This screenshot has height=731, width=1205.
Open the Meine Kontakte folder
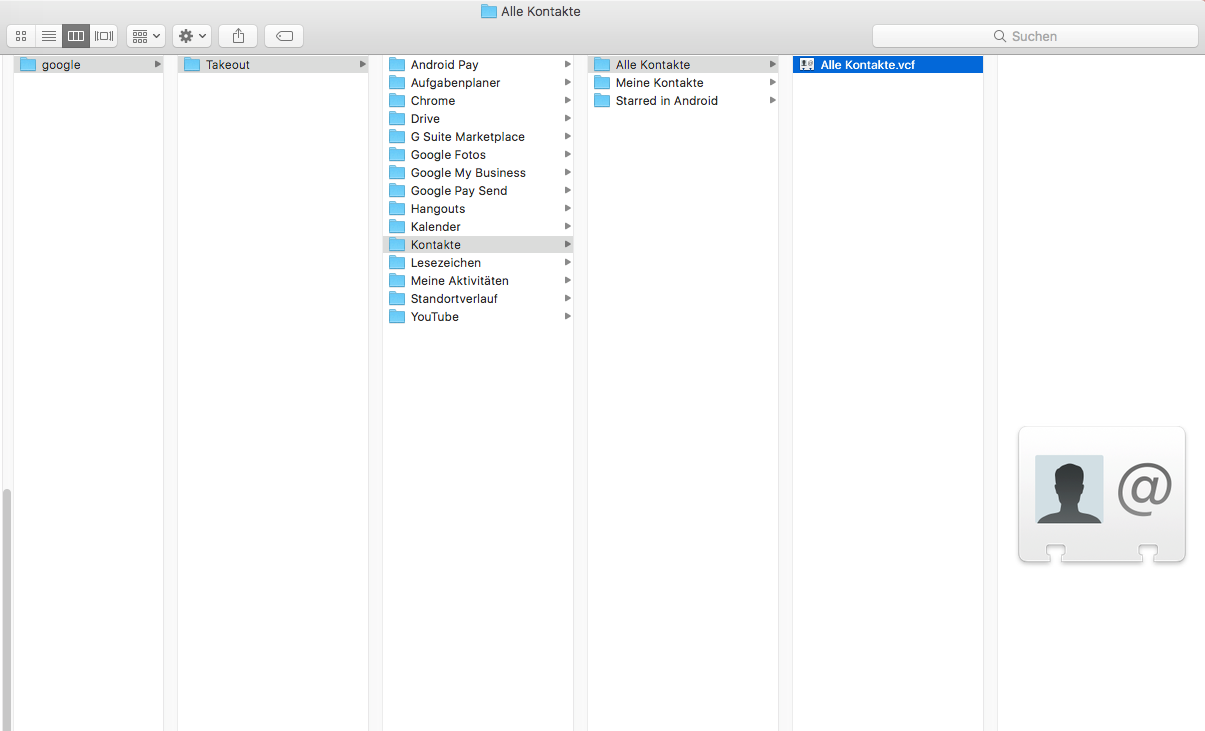(x=683, y=82)
